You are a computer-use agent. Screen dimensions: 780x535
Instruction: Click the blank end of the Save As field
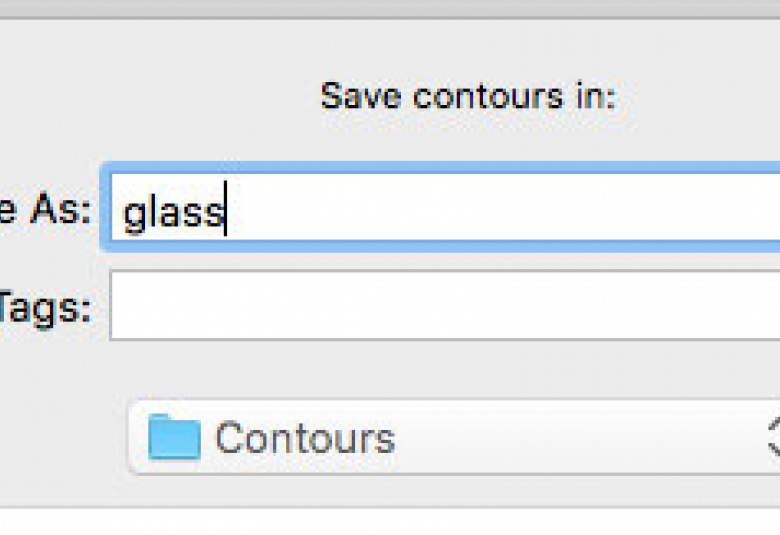tap(547, 207)
